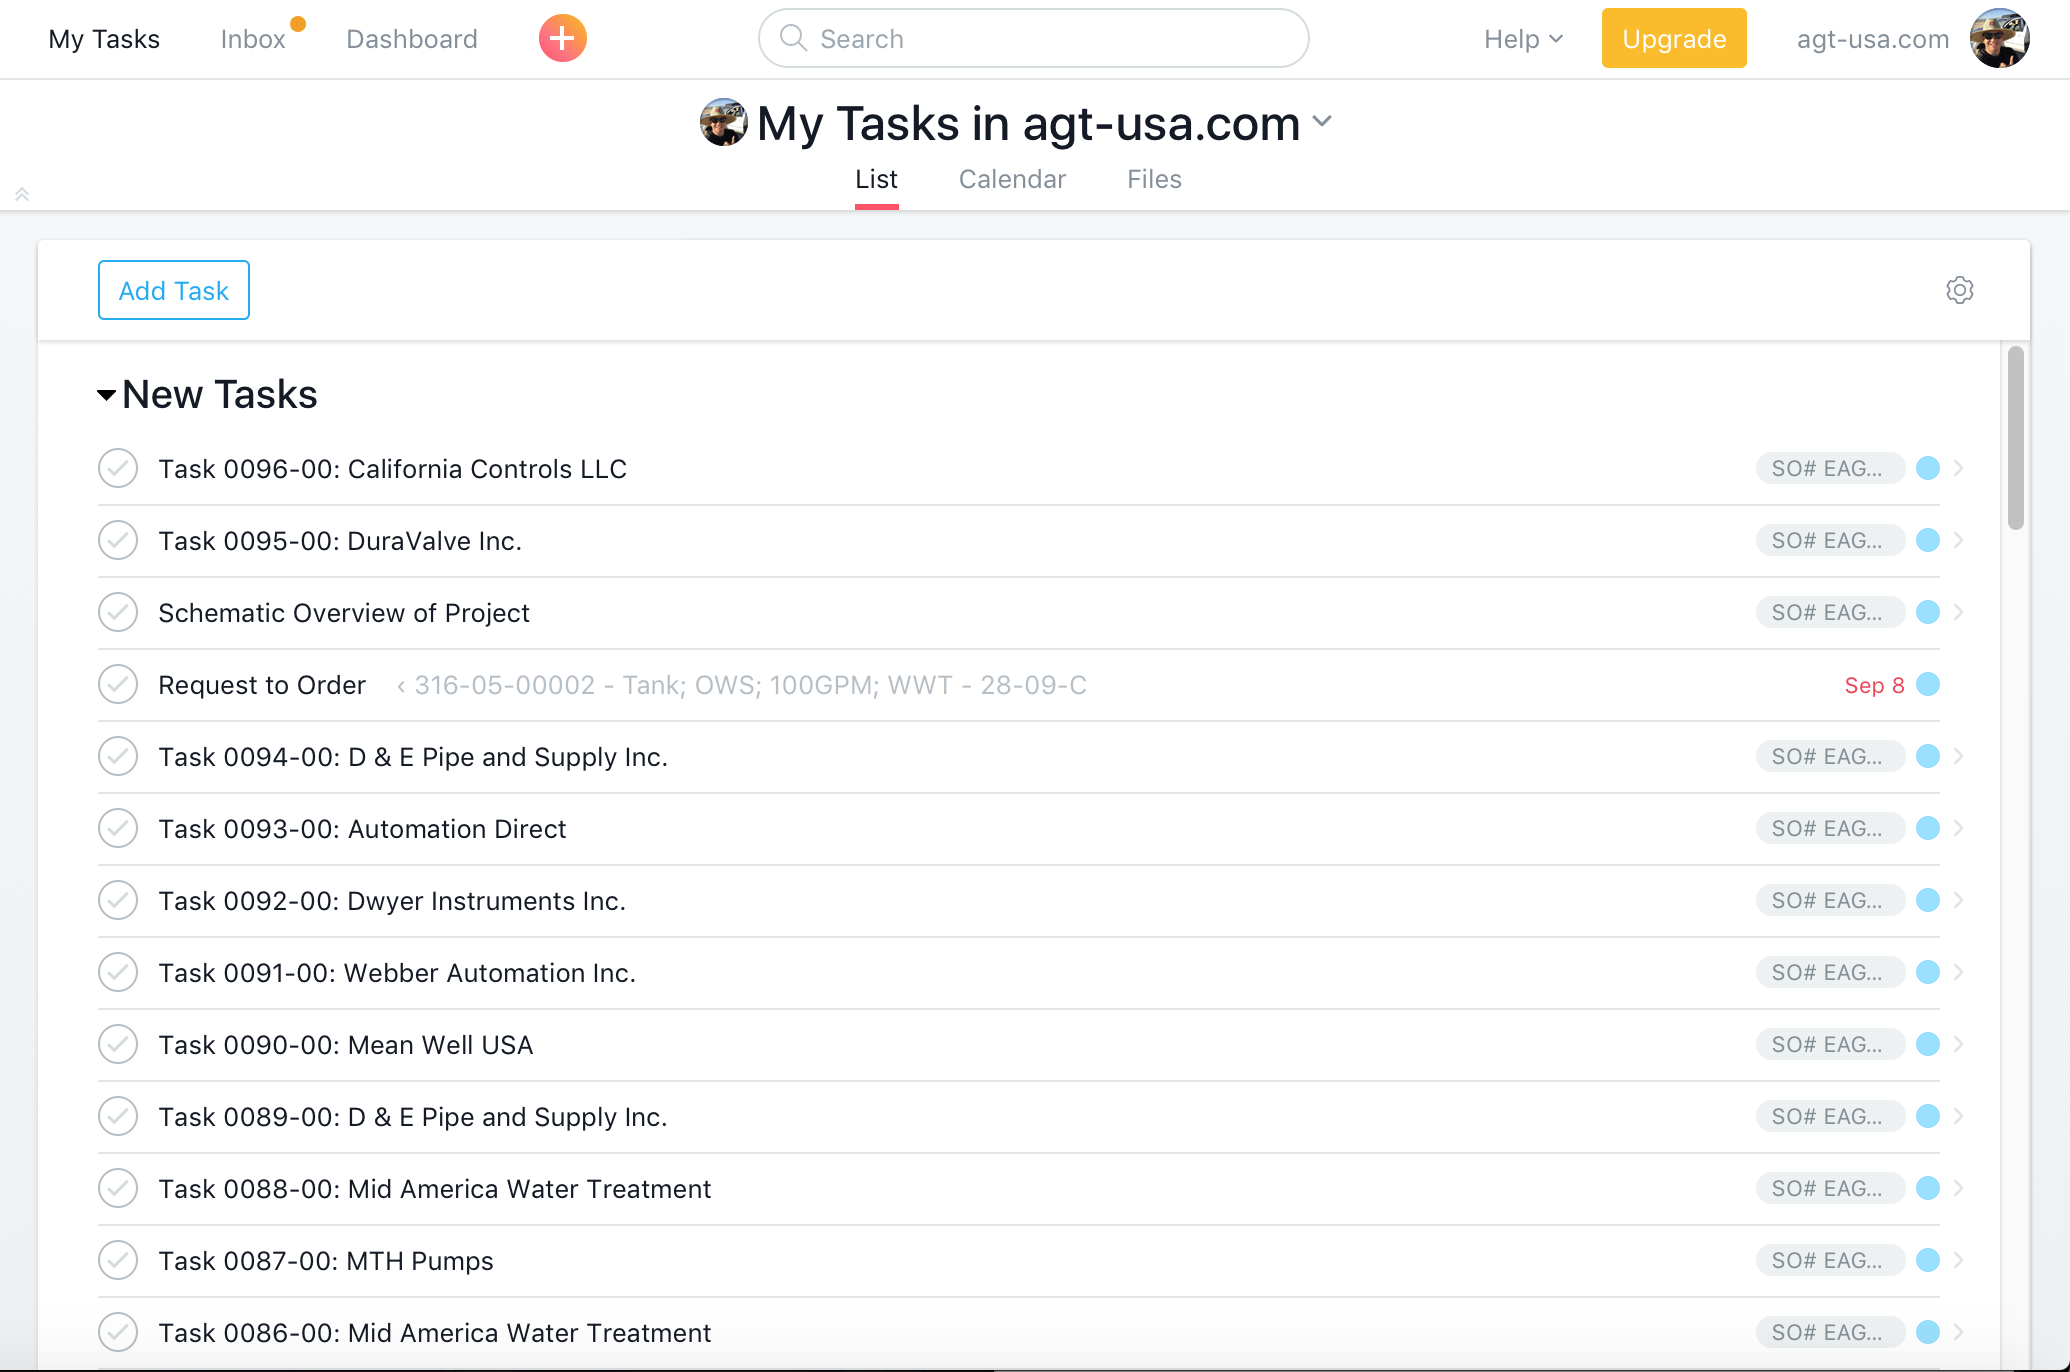Switch to the List tab
This screenshot has width=2070, height=1372.
coord(876,179)
